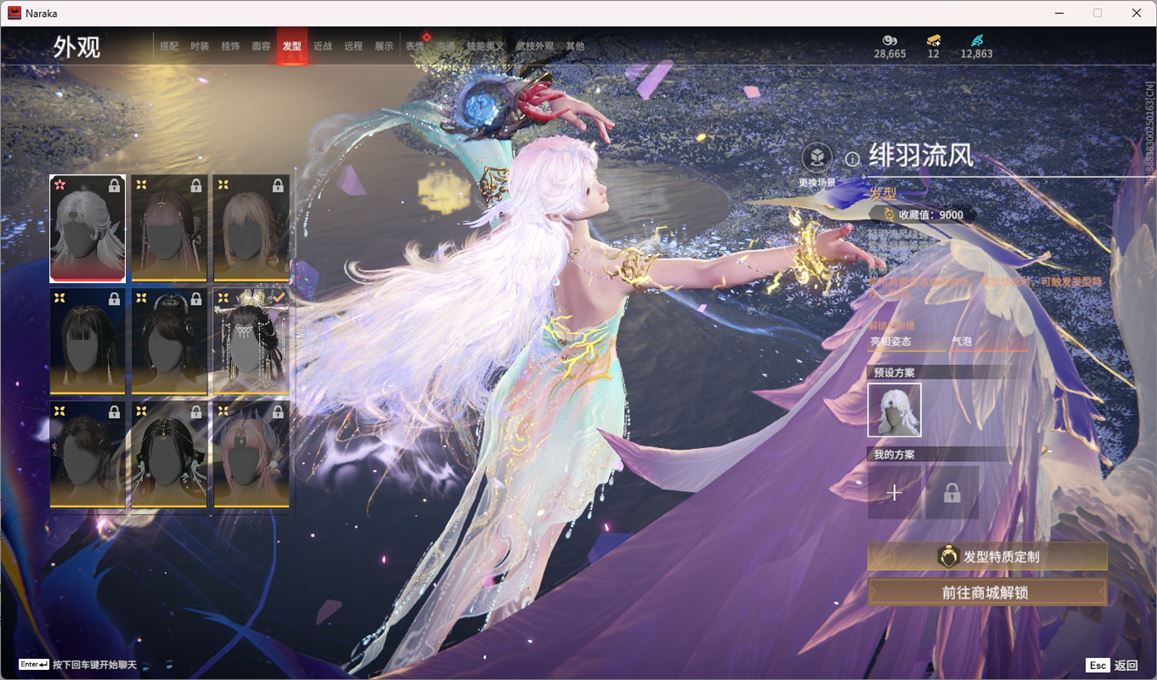Switch to the 搭配 tab

[x=169, y=46]
